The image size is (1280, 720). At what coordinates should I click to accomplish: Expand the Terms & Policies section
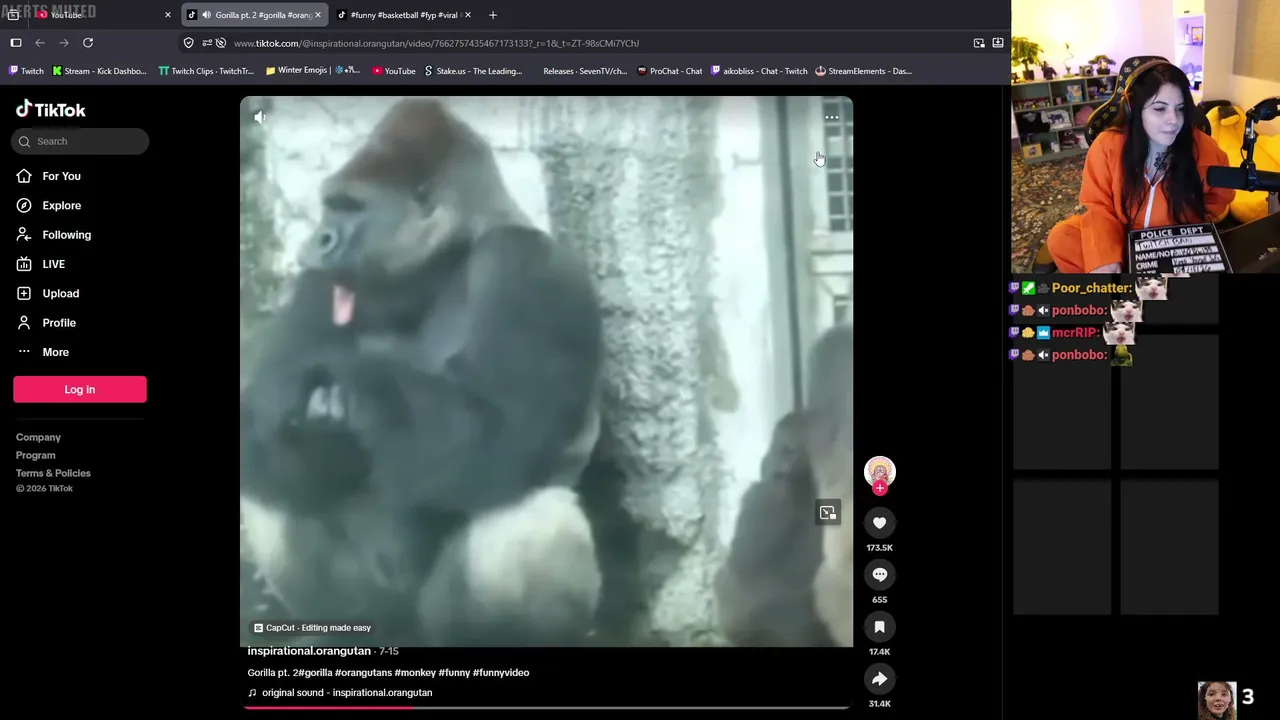[x=53, y=473]
